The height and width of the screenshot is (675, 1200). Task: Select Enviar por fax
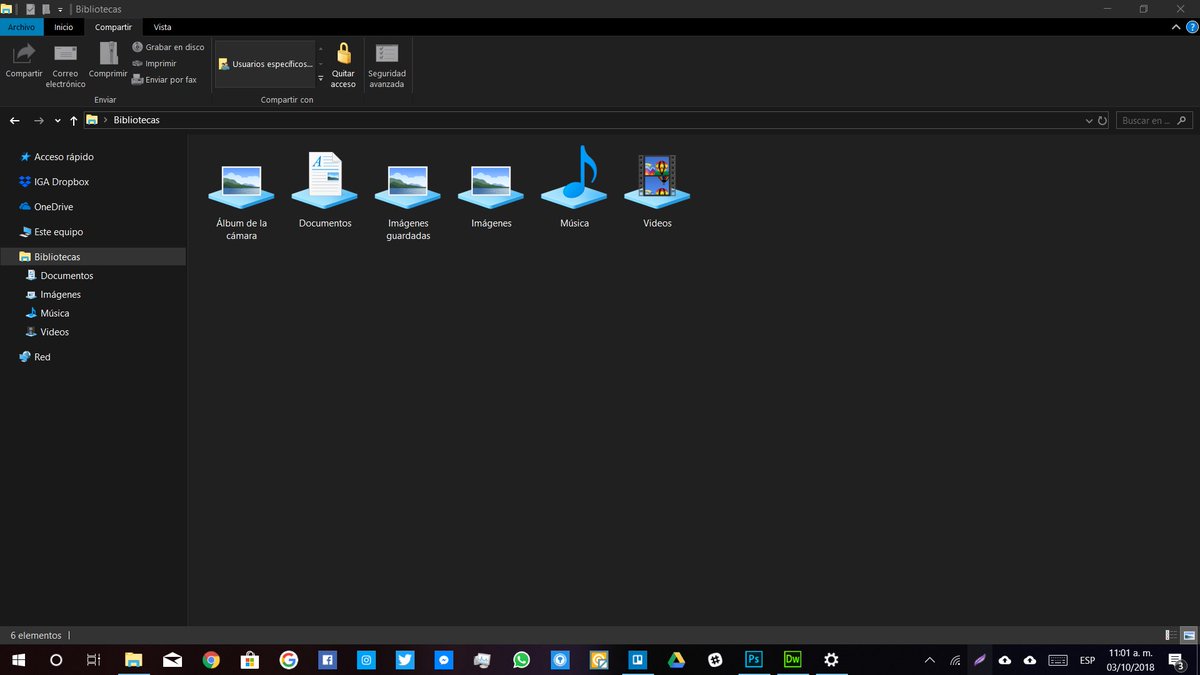(166, 79)
